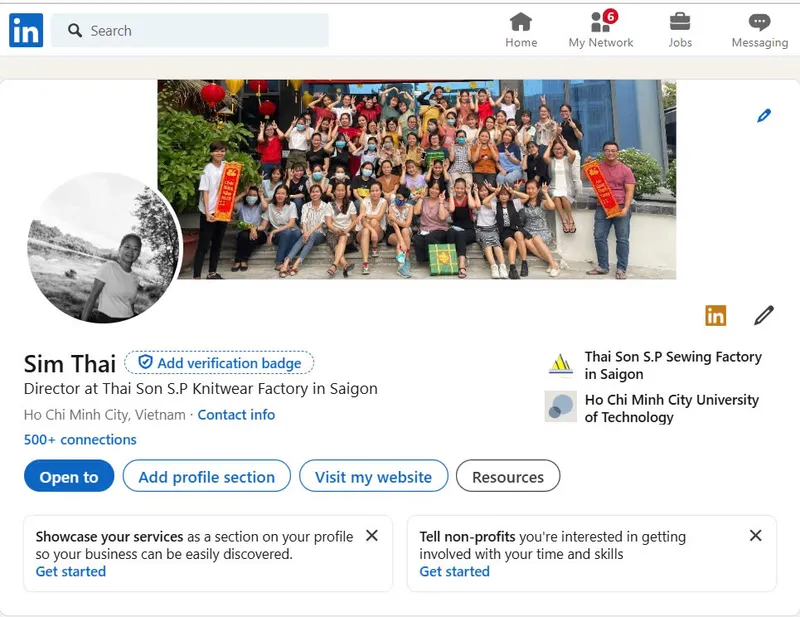This screenshot has height=617, width=800.
Task: Click the gold LinkedIn Premium icon
Action: pos(715,315)
